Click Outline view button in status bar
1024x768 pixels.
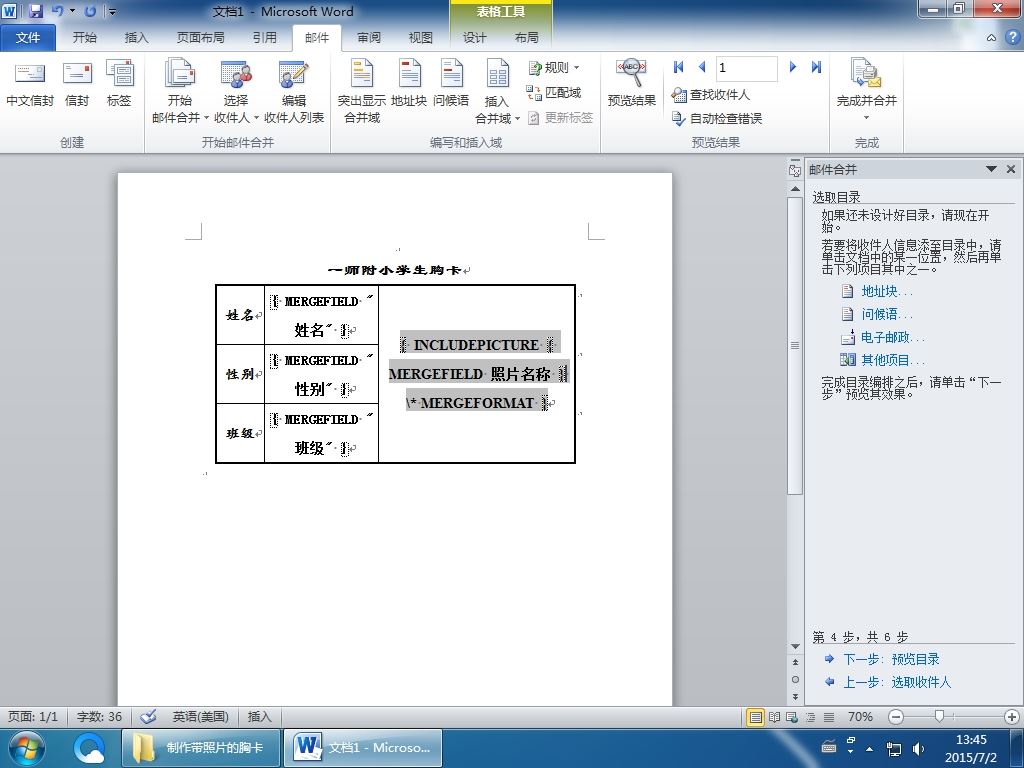pyautogui.click(x=810, y=717)
